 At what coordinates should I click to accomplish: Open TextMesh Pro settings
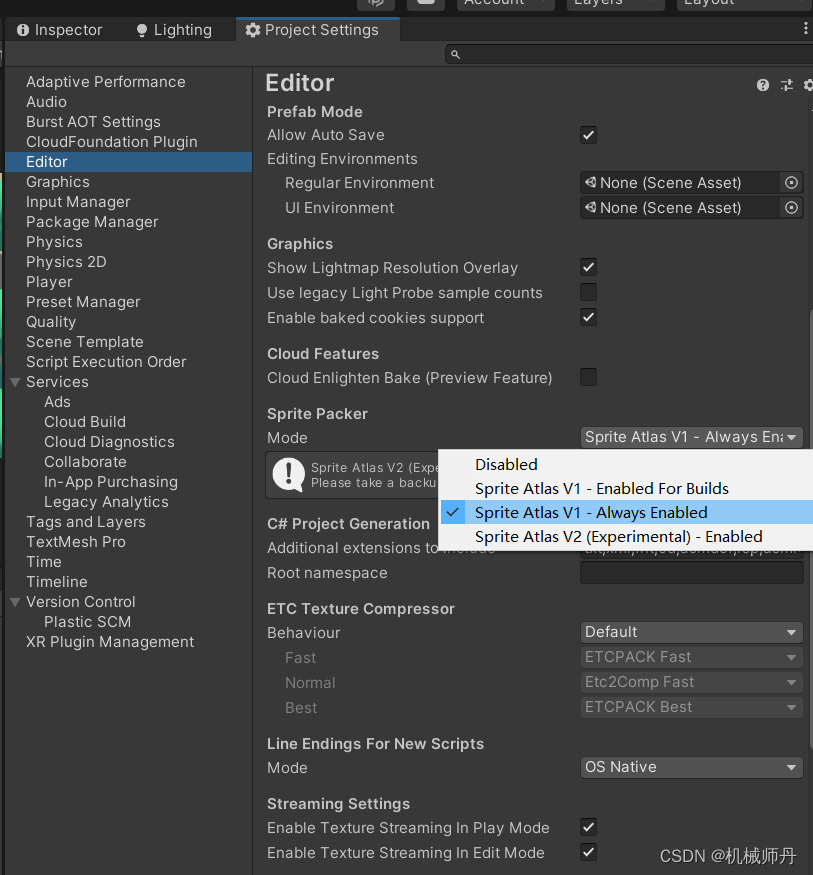point(76,542)
